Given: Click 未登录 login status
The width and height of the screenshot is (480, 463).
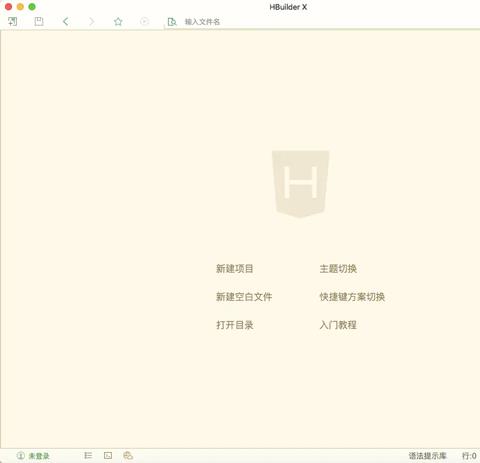Looking at the screenshot, I should click(x=33, y=456).
